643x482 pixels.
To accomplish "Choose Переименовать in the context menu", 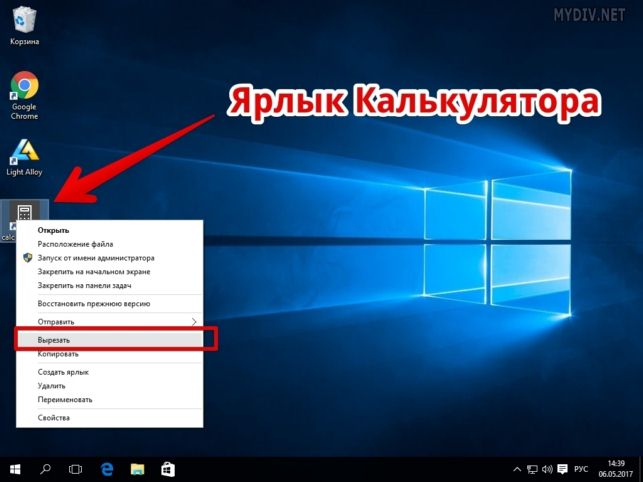I will click(x=109, y=400).
